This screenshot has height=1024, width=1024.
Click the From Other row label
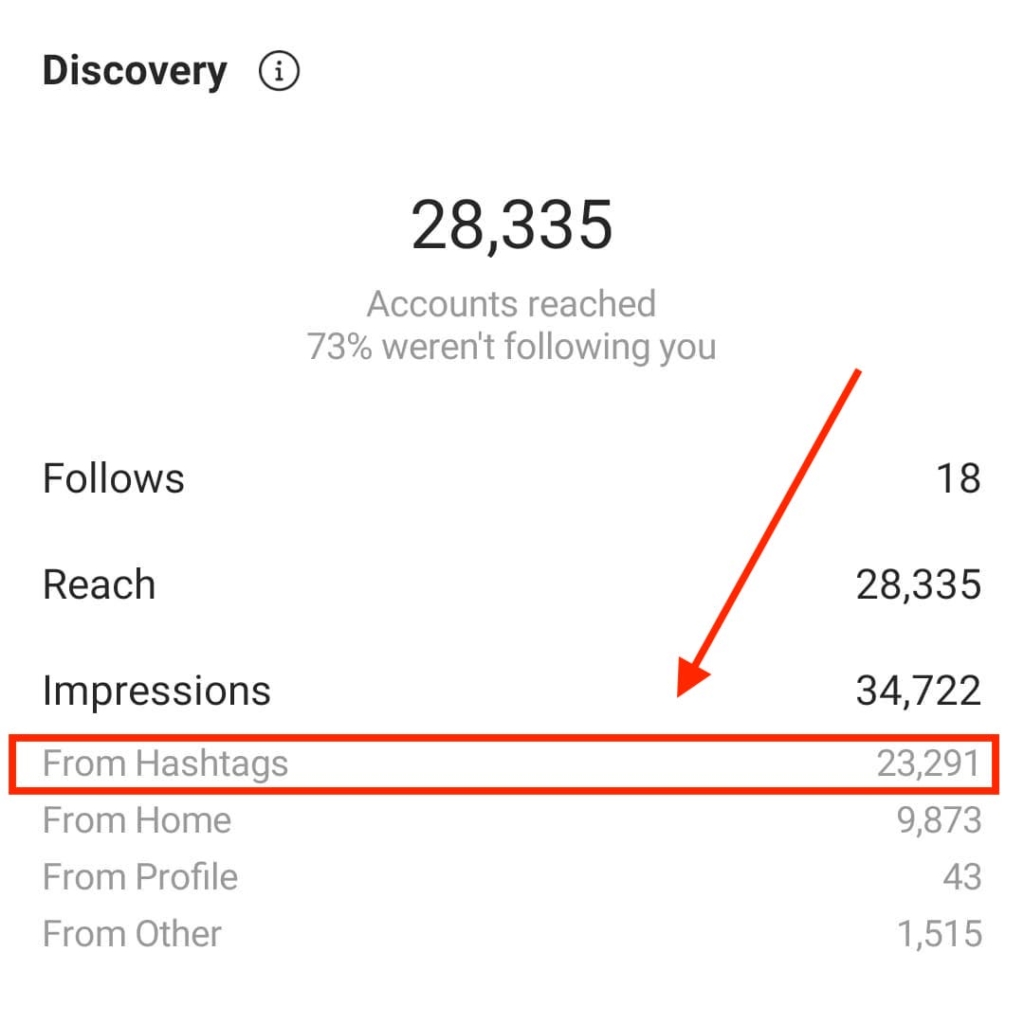click(x=132, y=934)
